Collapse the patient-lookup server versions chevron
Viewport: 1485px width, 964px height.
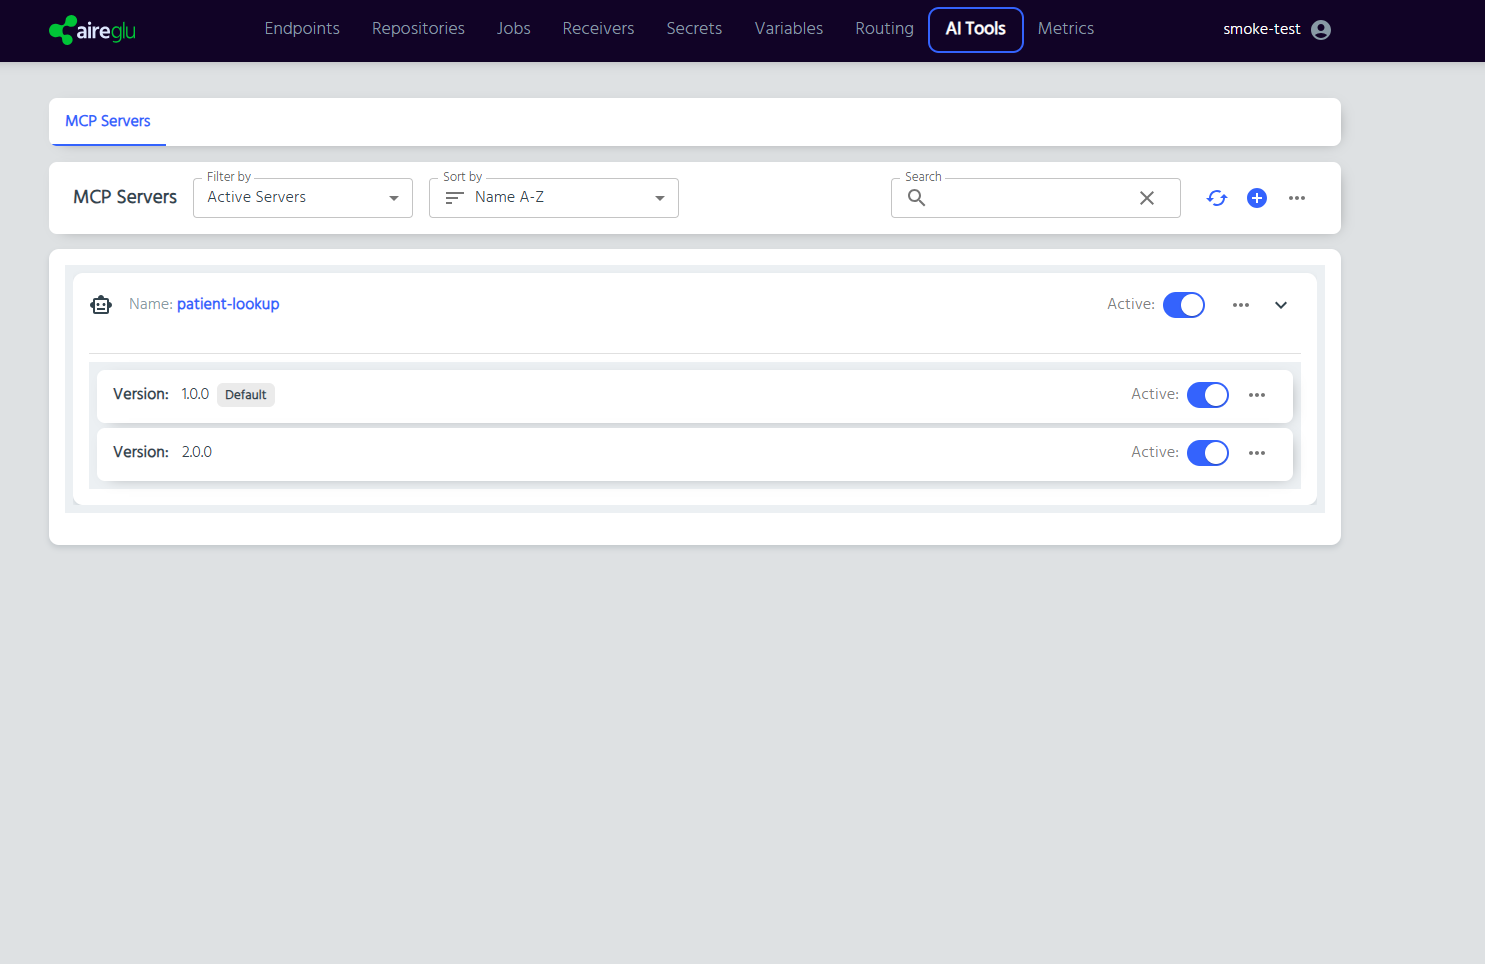point(1281,305)
